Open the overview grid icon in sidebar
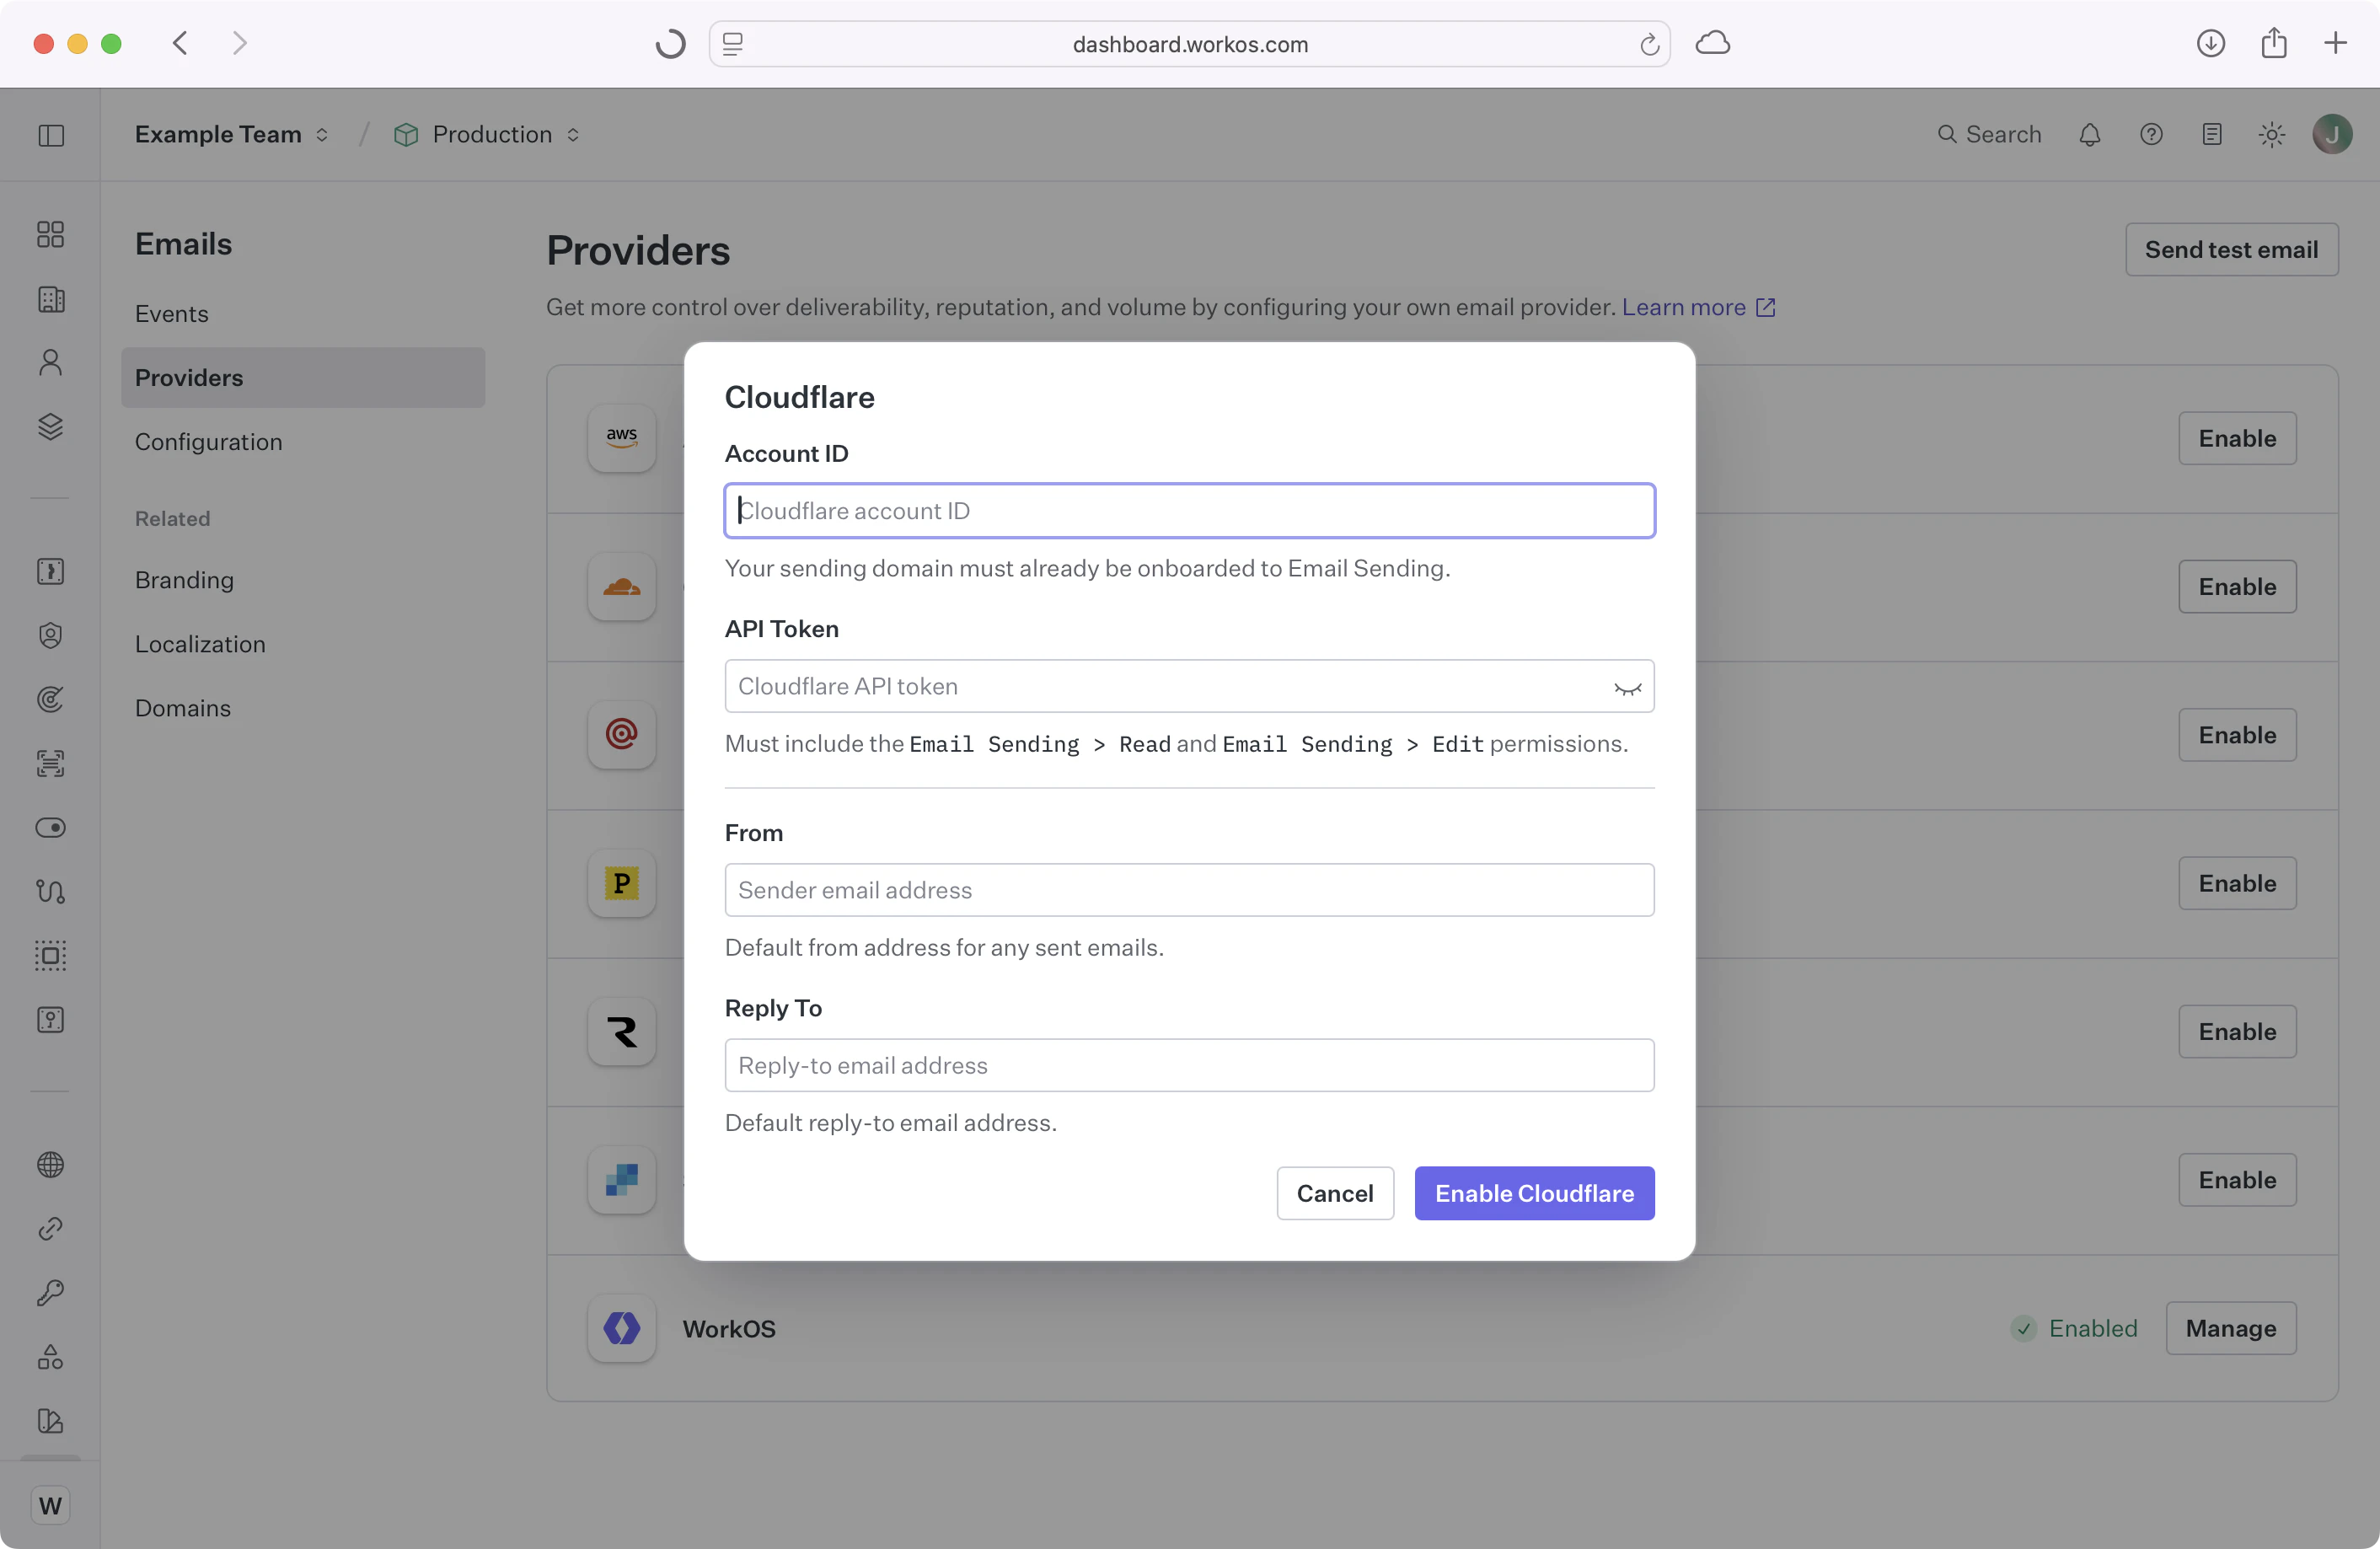This screenshot has height=1549, width=2380. point(50,234)
